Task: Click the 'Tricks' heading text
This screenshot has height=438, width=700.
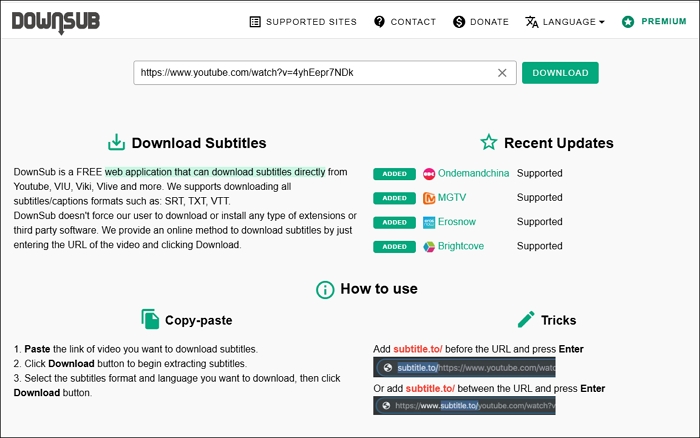Action: point(558,320)
